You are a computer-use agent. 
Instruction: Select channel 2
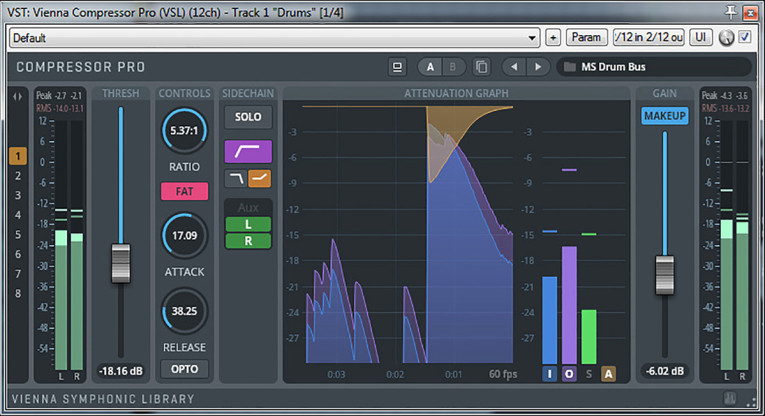pyautogui.click(x=18, y=176)
